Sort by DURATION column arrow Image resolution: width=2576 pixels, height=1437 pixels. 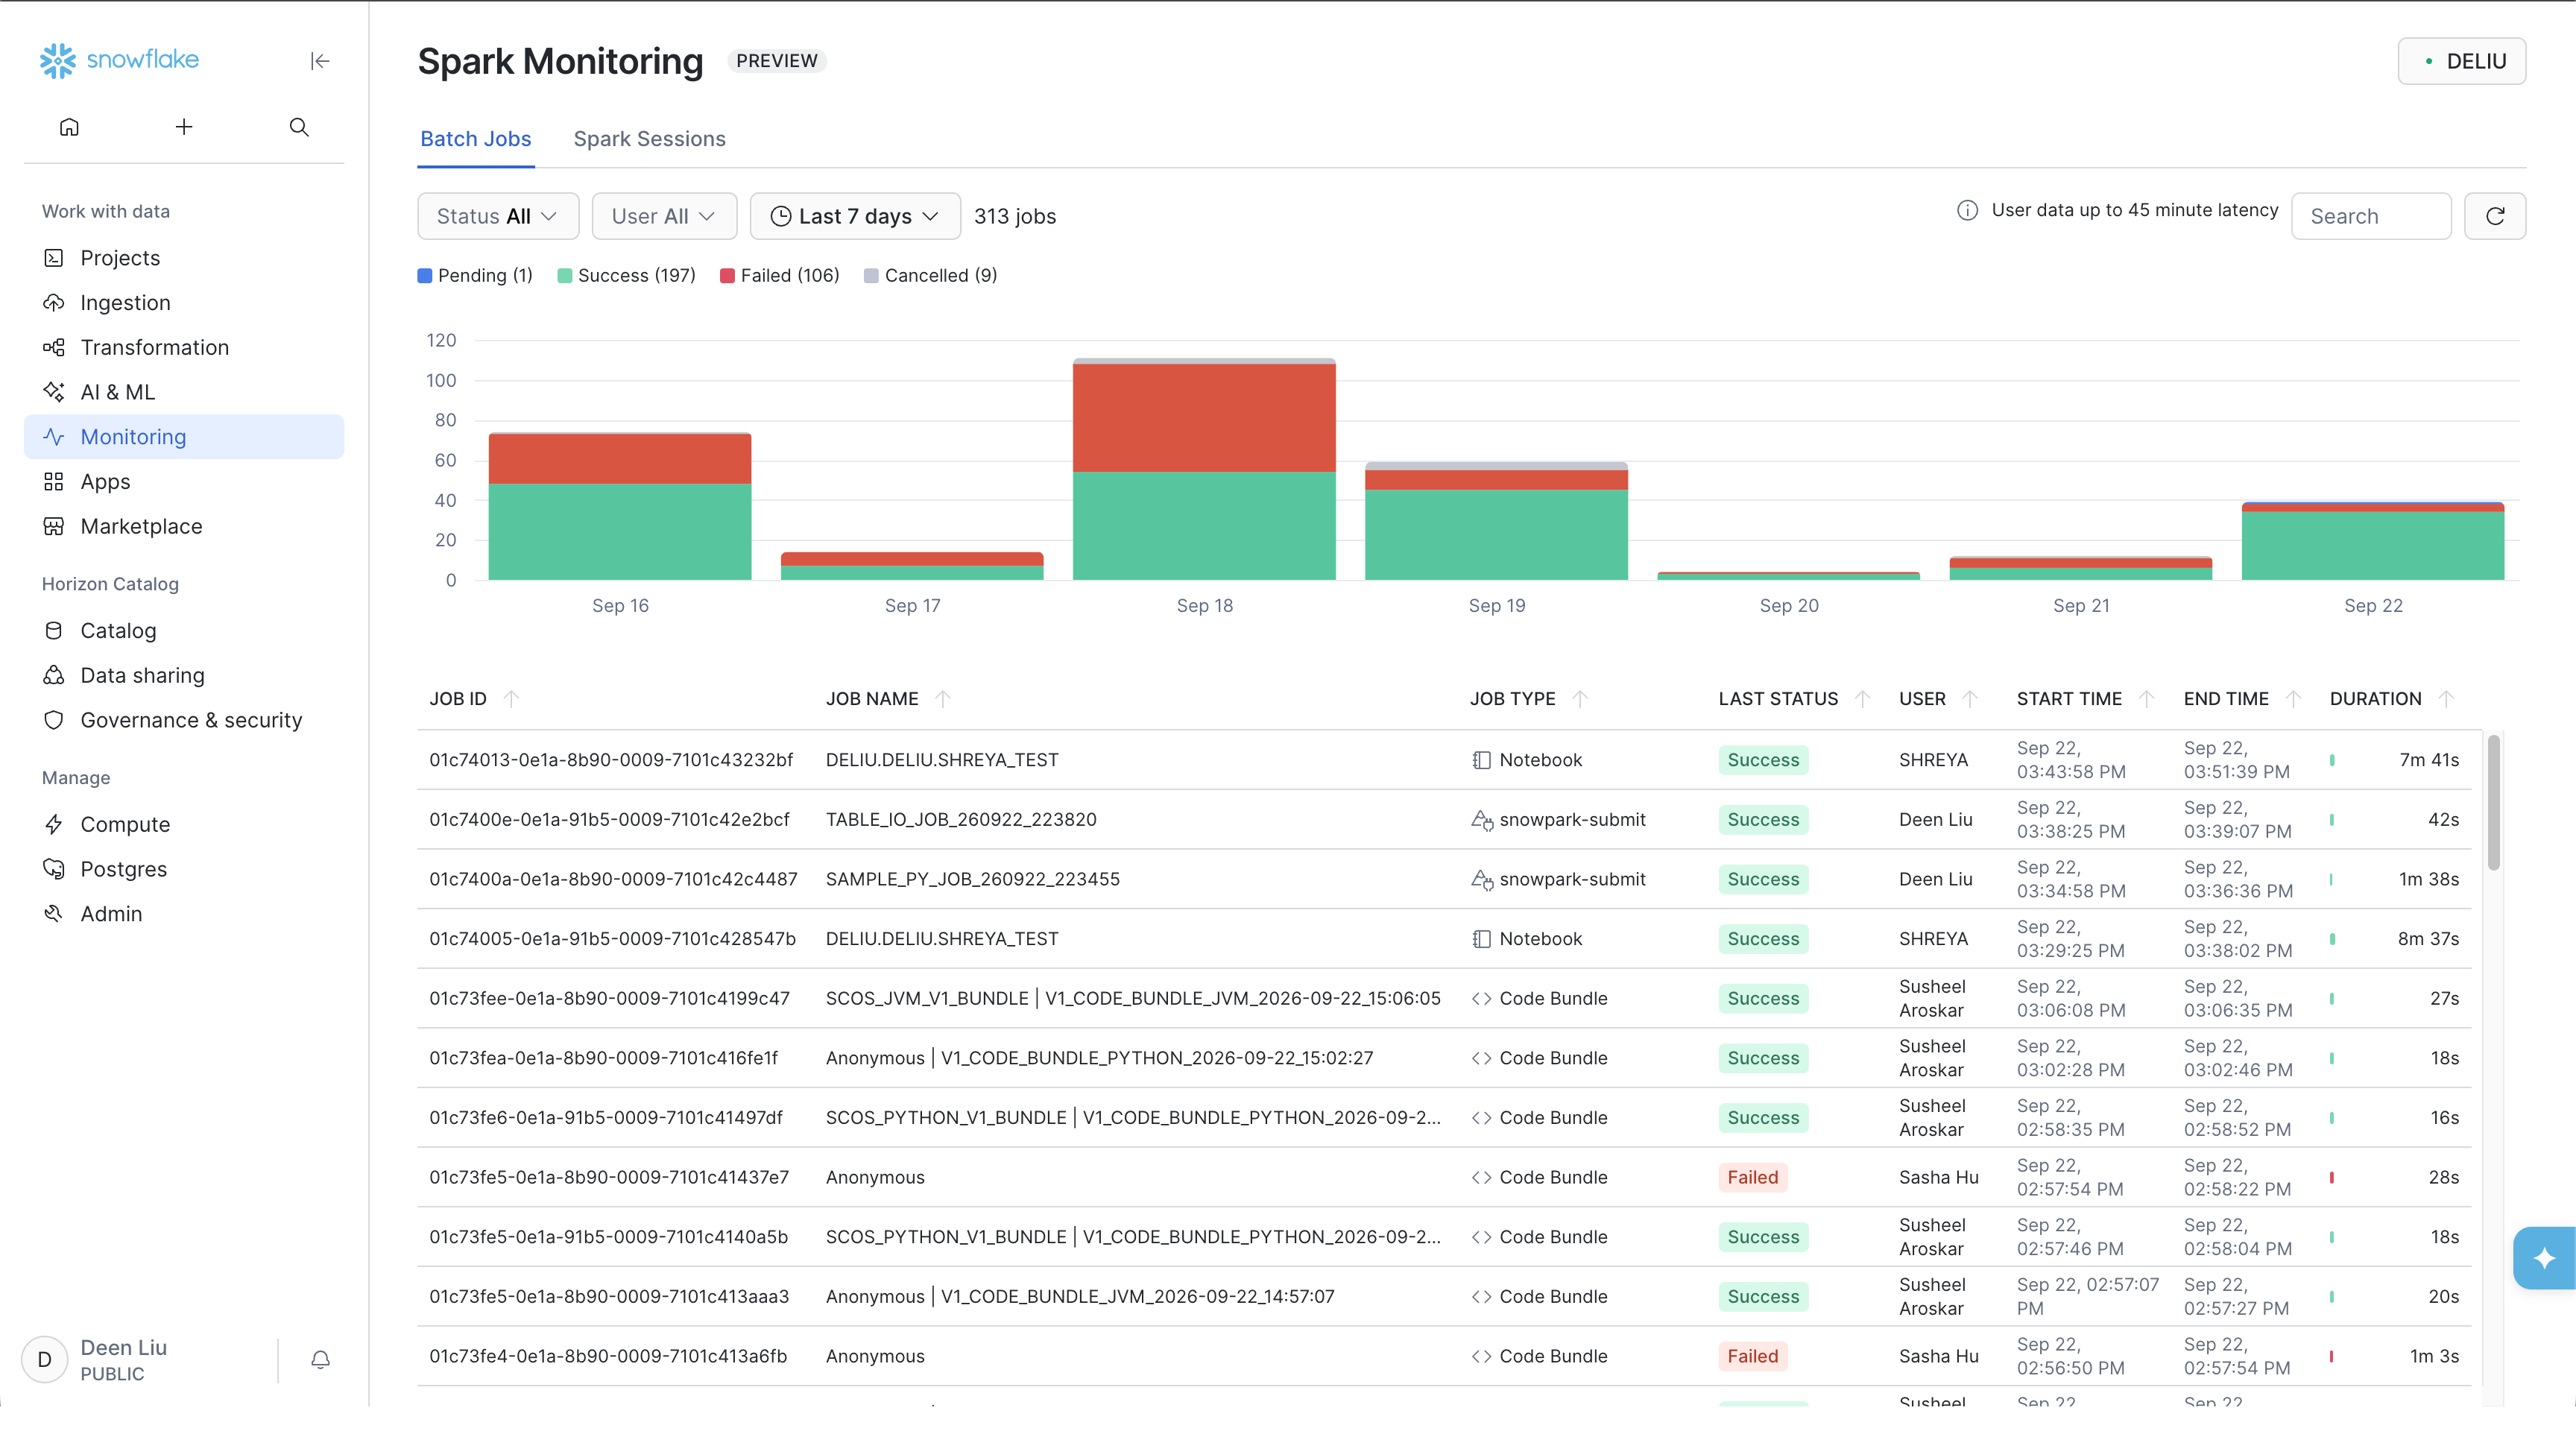[x=2446, y=699]
